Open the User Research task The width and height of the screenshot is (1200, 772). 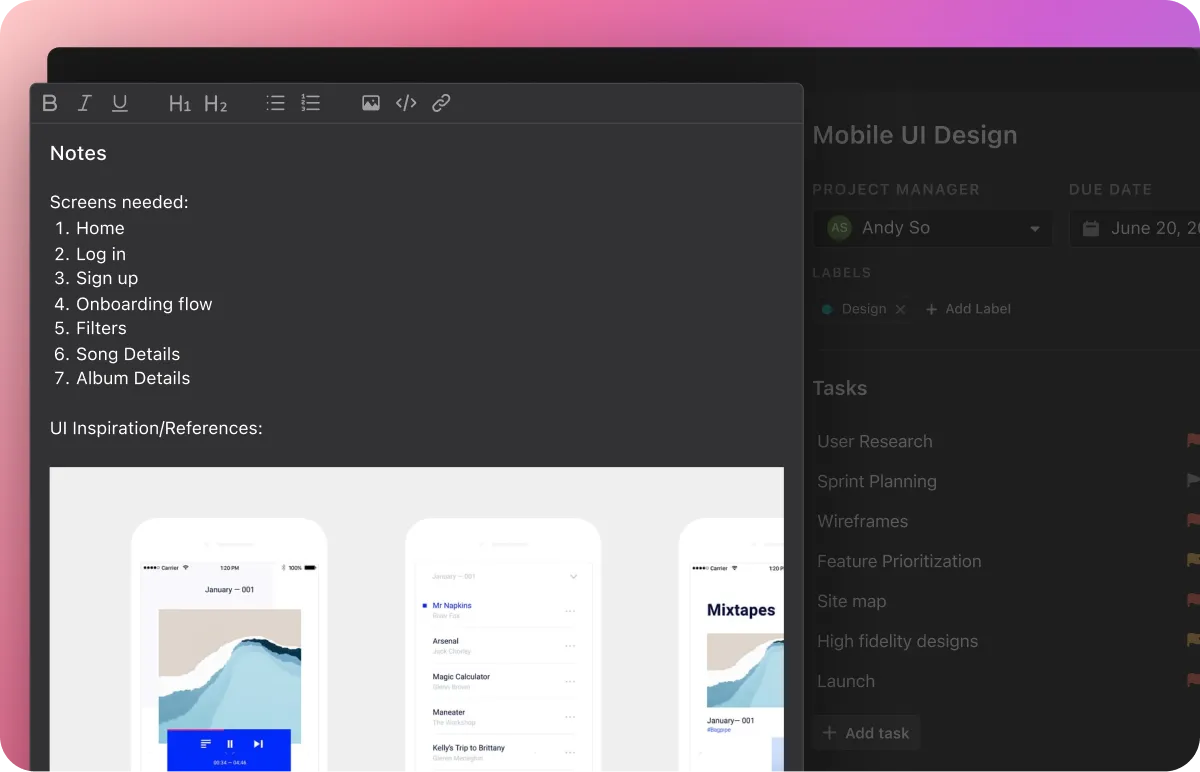(875, 441)
